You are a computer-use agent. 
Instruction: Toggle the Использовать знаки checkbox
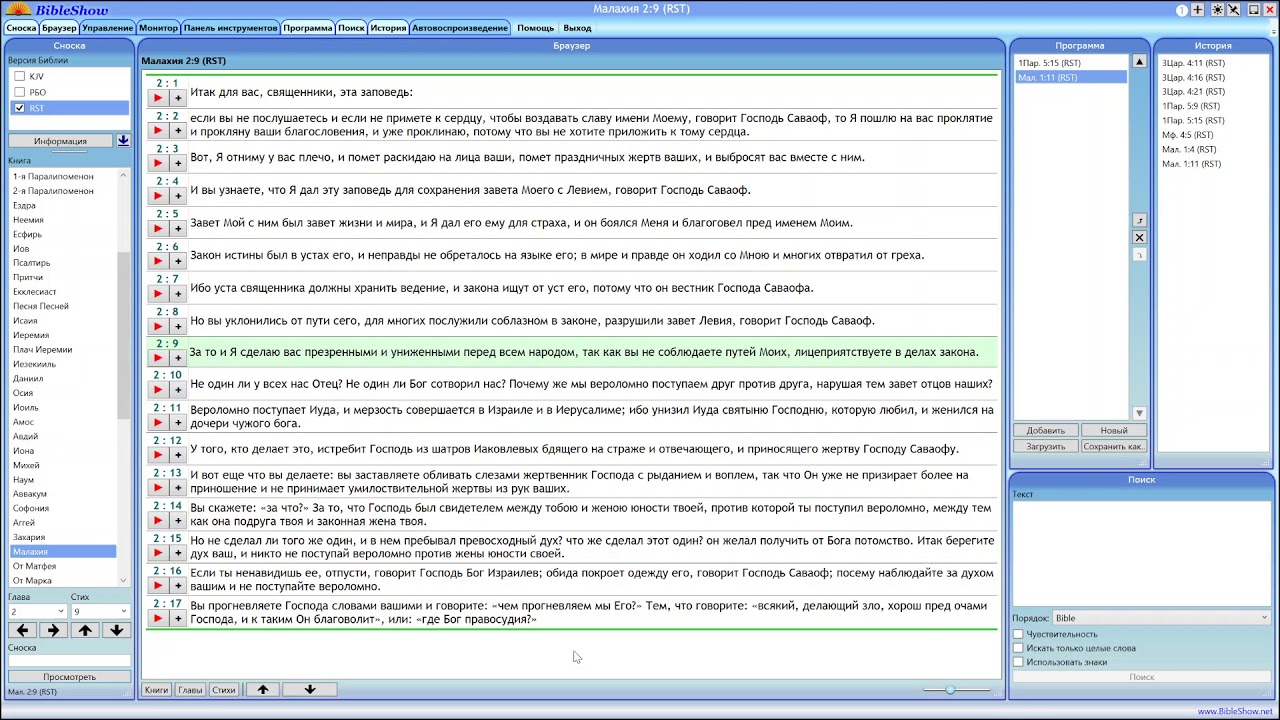coord(1018,662)
